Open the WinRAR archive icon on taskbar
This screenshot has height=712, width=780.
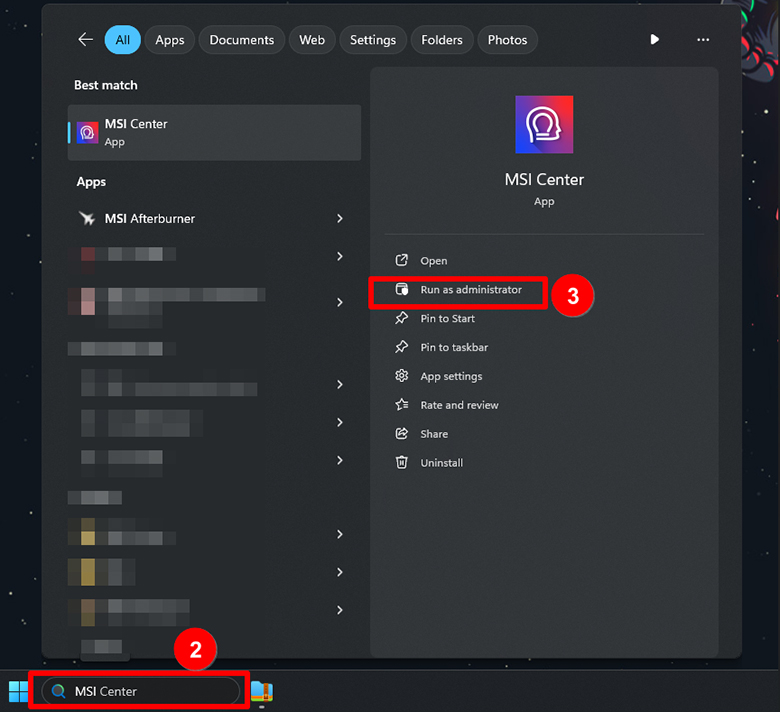[x=262, y=692]
